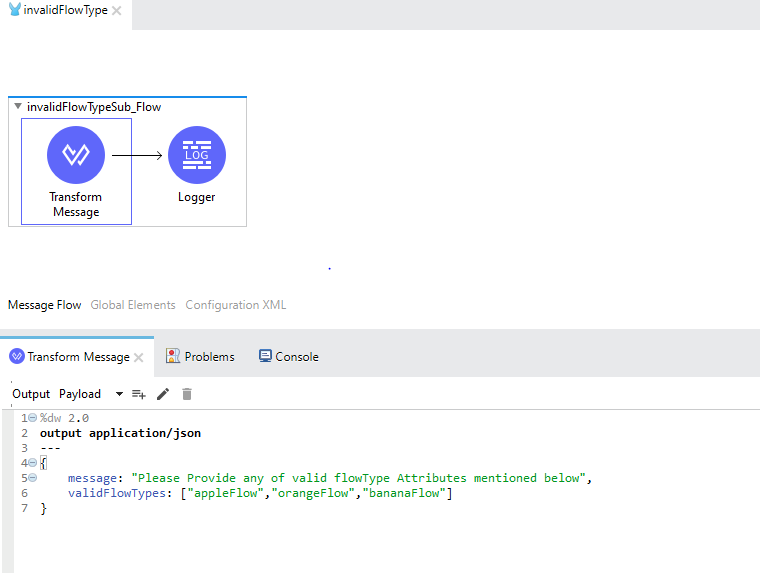
Task: Close the invalidFlowType editor tab
Action: coord(117,10)
